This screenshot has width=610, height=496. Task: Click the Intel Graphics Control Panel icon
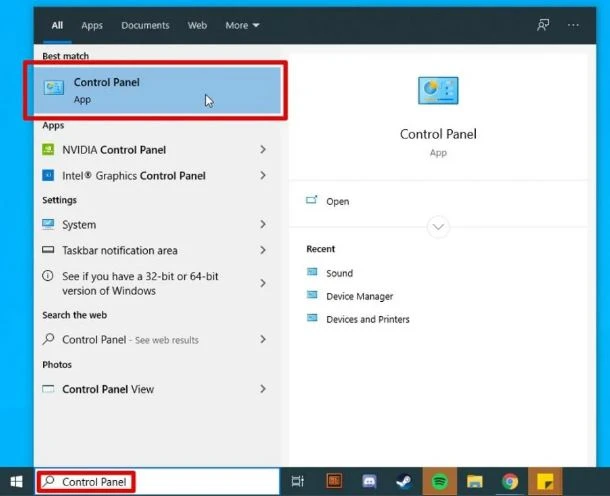click(48, 175)
